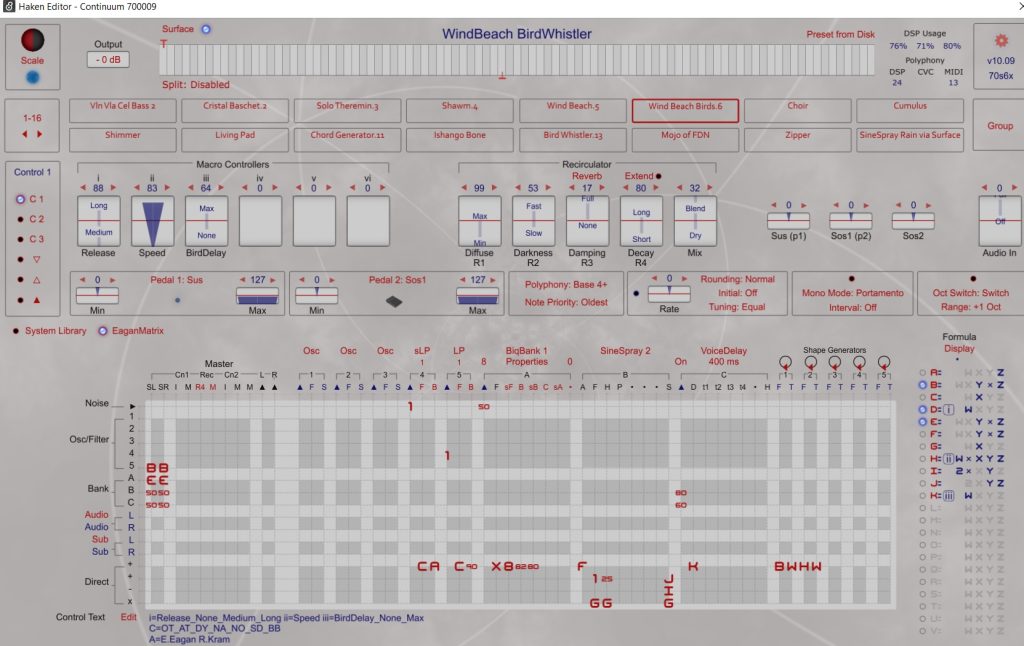
Task: Decrease Decay R4 value 80 with left arrow
Action: (626, 188)
